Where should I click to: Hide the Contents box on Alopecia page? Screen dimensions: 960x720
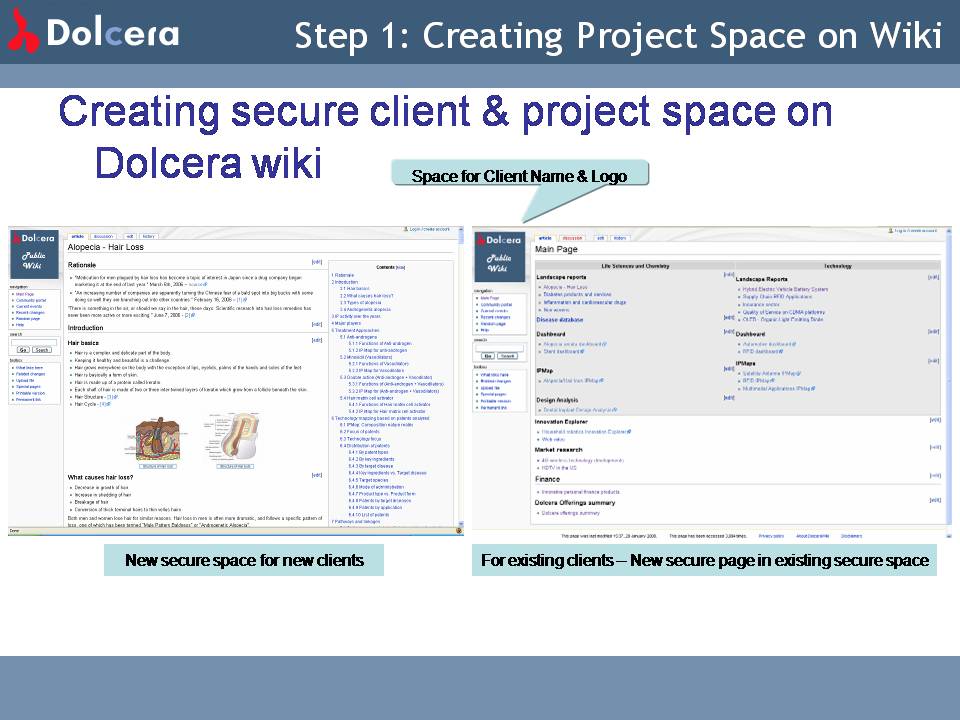[x=401, y=268]
